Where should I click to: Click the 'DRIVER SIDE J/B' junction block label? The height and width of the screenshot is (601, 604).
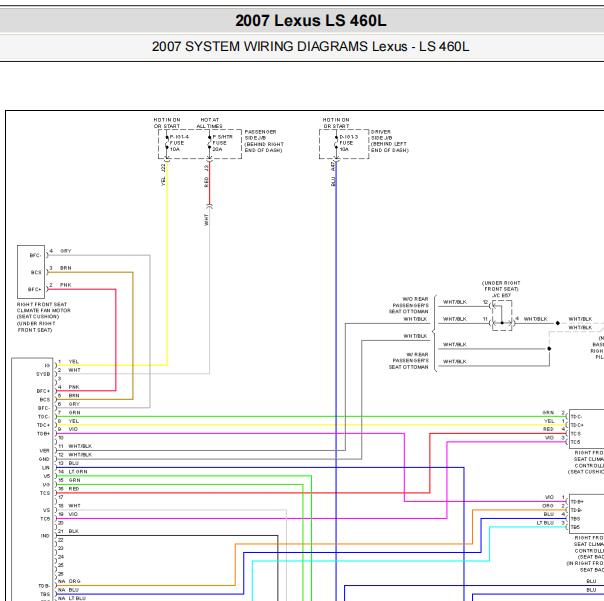389,141
